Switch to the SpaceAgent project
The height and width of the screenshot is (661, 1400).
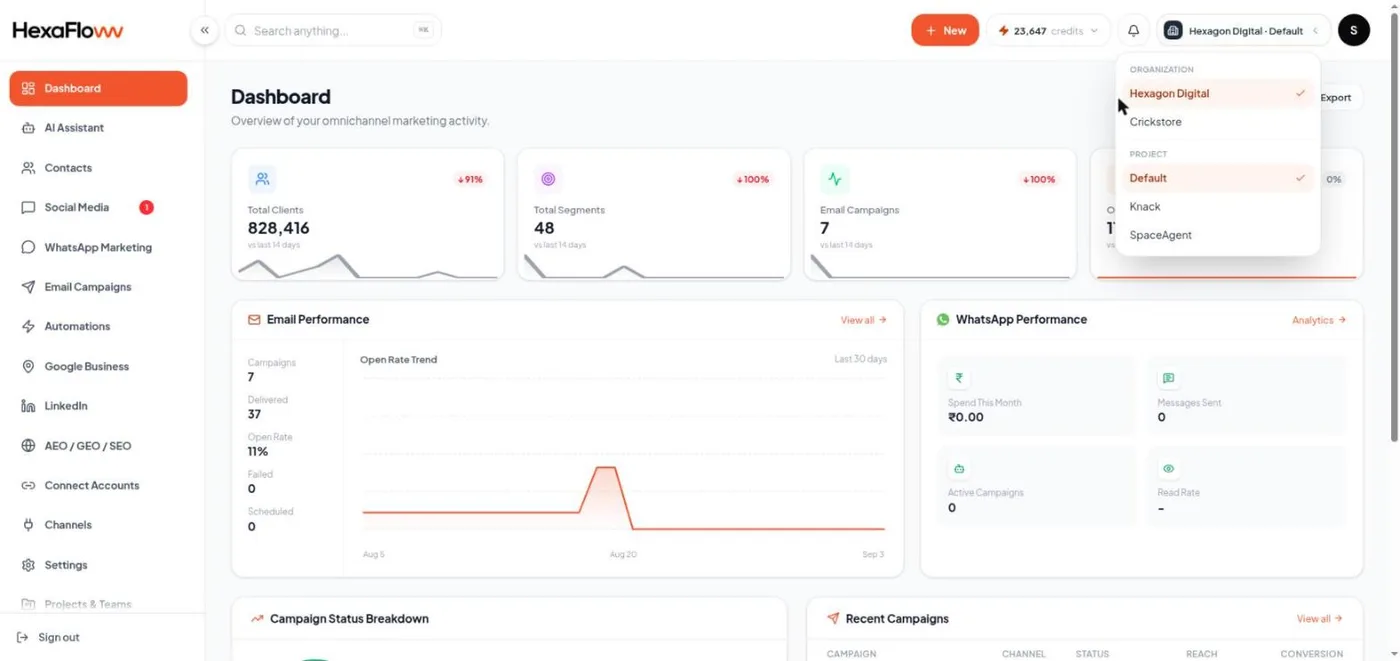pyautogui.click(x=1217, y=235)
